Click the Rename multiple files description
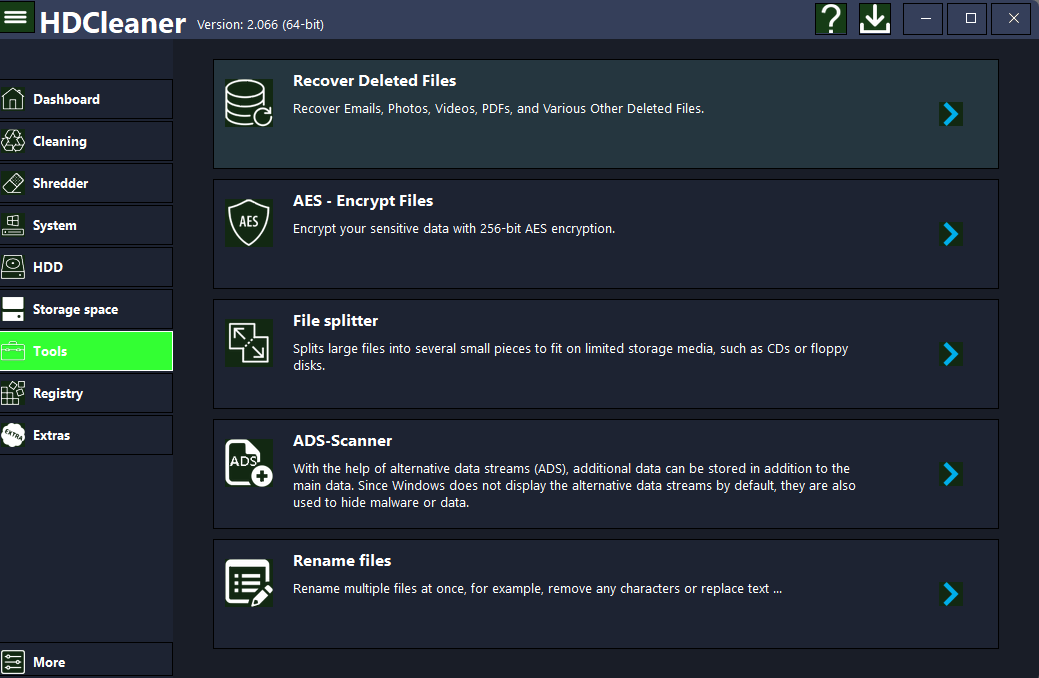The width and height of the screenshot is (1039, 678). [537, 589]
